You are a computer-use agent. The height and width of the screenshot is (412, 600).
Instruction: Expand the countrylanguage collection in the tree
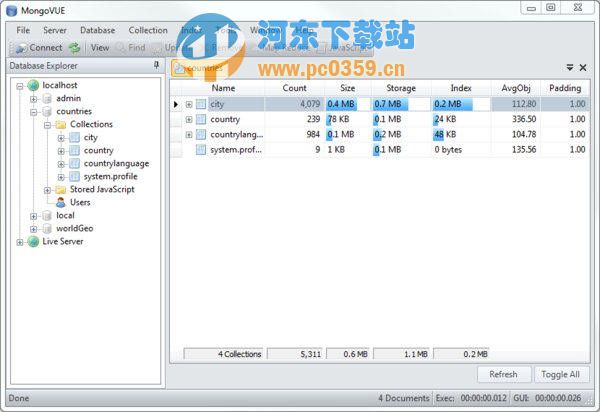pos(61,164)
